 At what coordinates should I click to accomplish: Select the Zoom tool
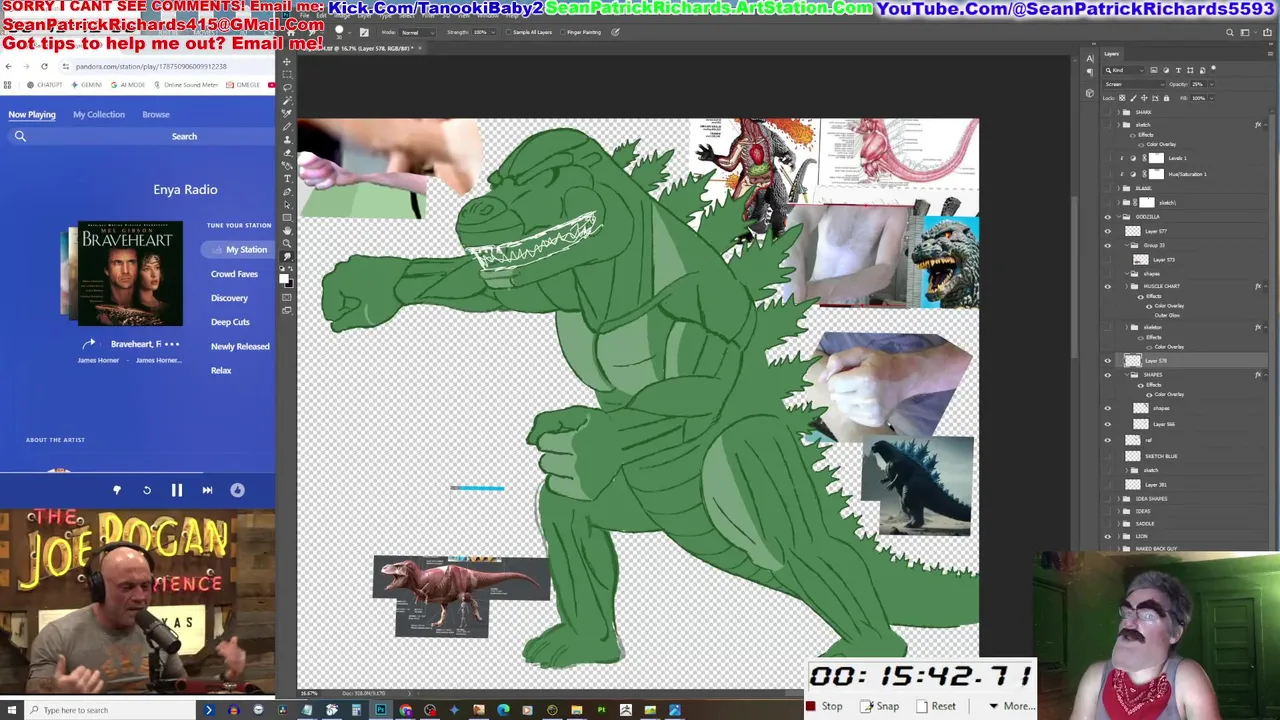[287, 244]
